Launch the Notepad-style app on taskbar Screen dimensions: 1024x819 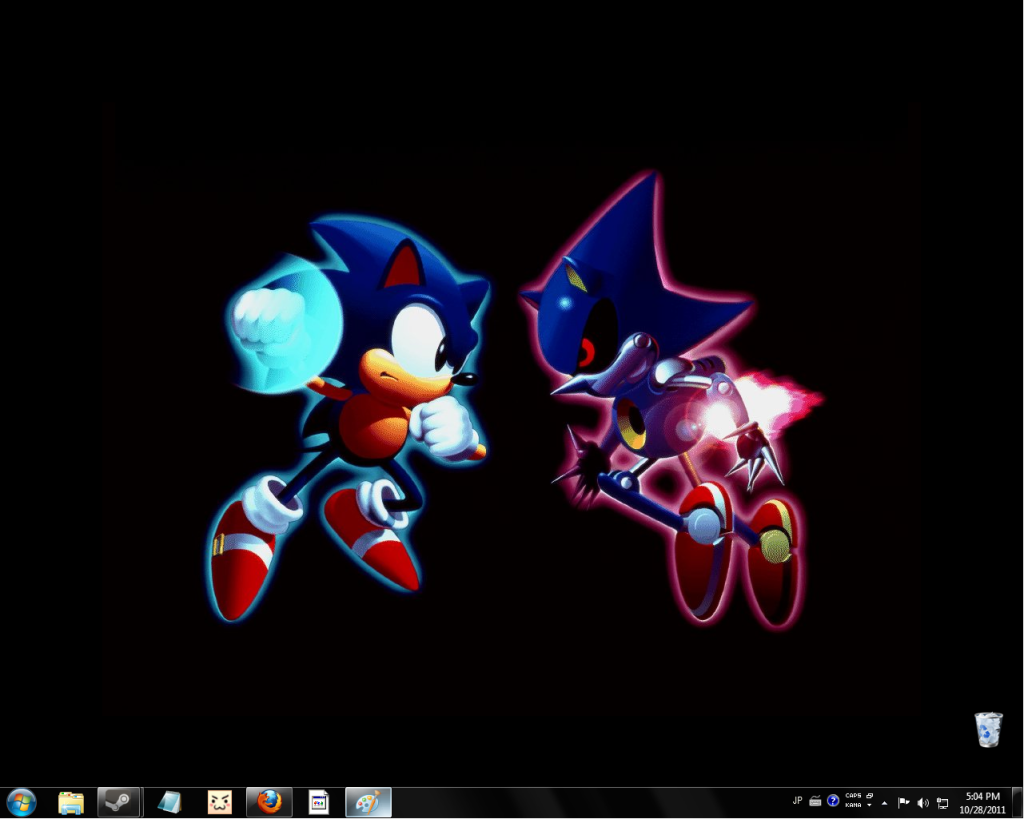169,802
